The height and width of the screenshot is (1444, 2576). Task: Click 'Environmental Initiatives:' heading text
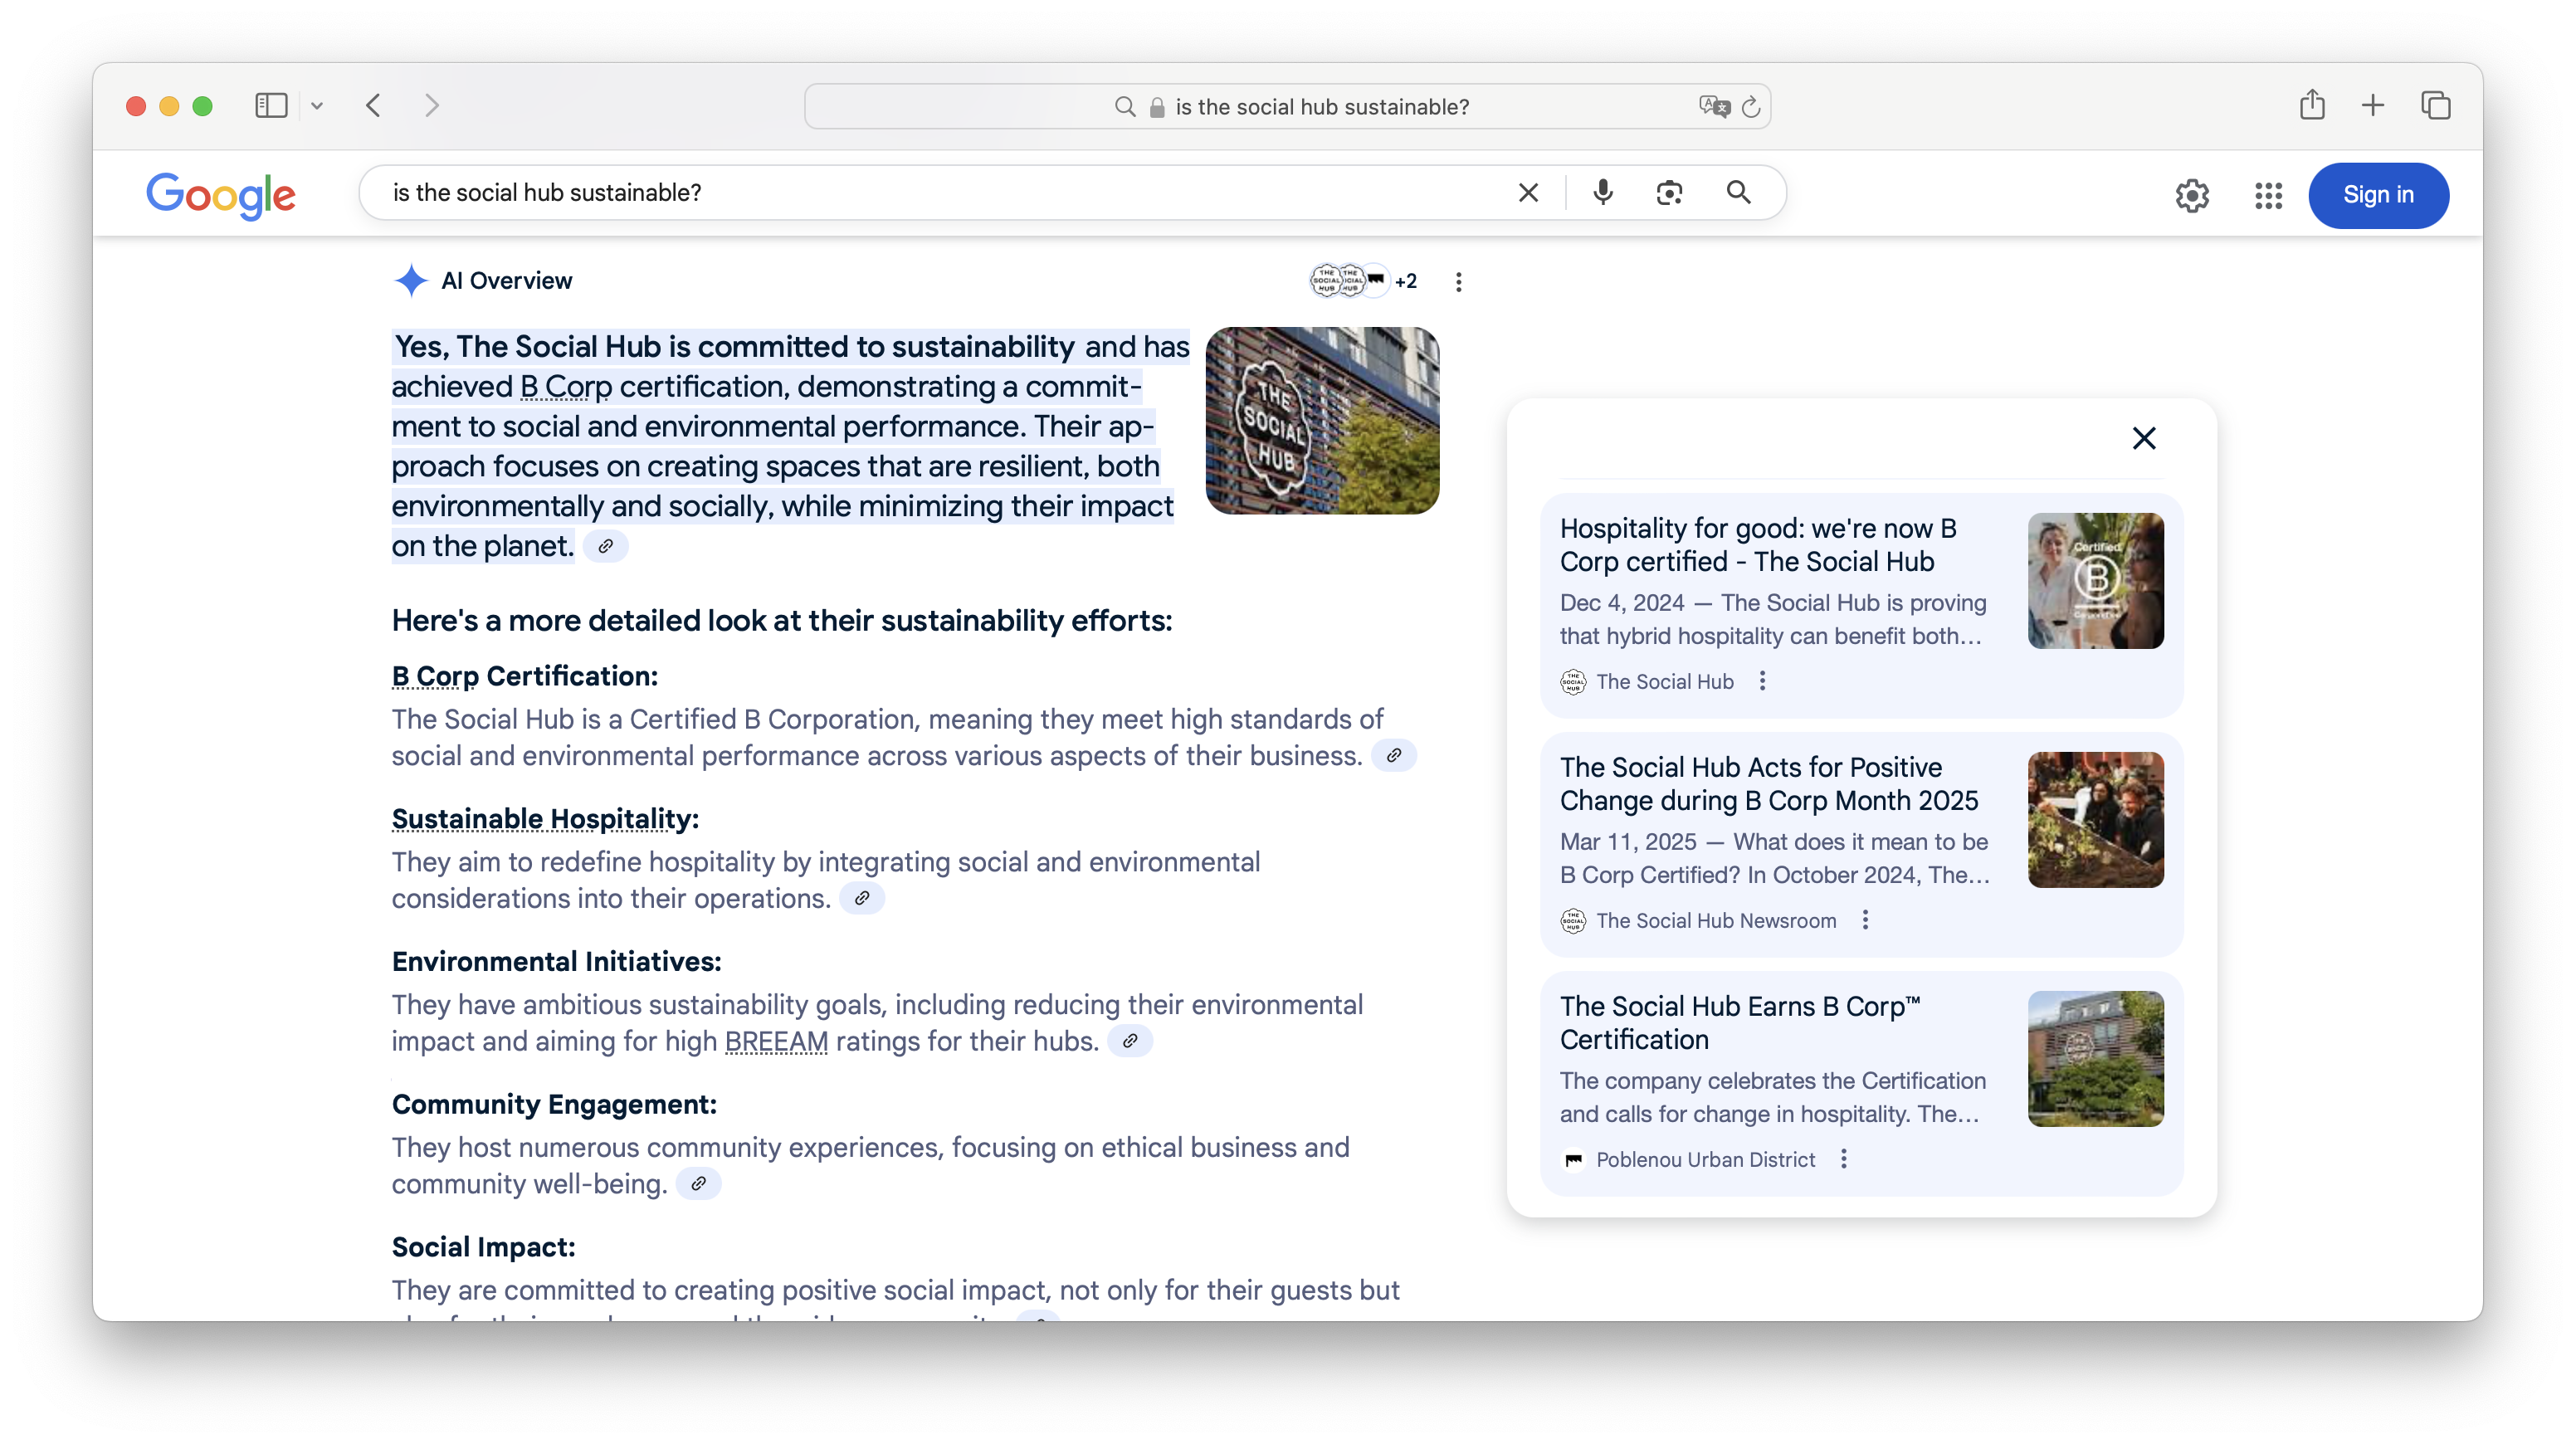556,962
